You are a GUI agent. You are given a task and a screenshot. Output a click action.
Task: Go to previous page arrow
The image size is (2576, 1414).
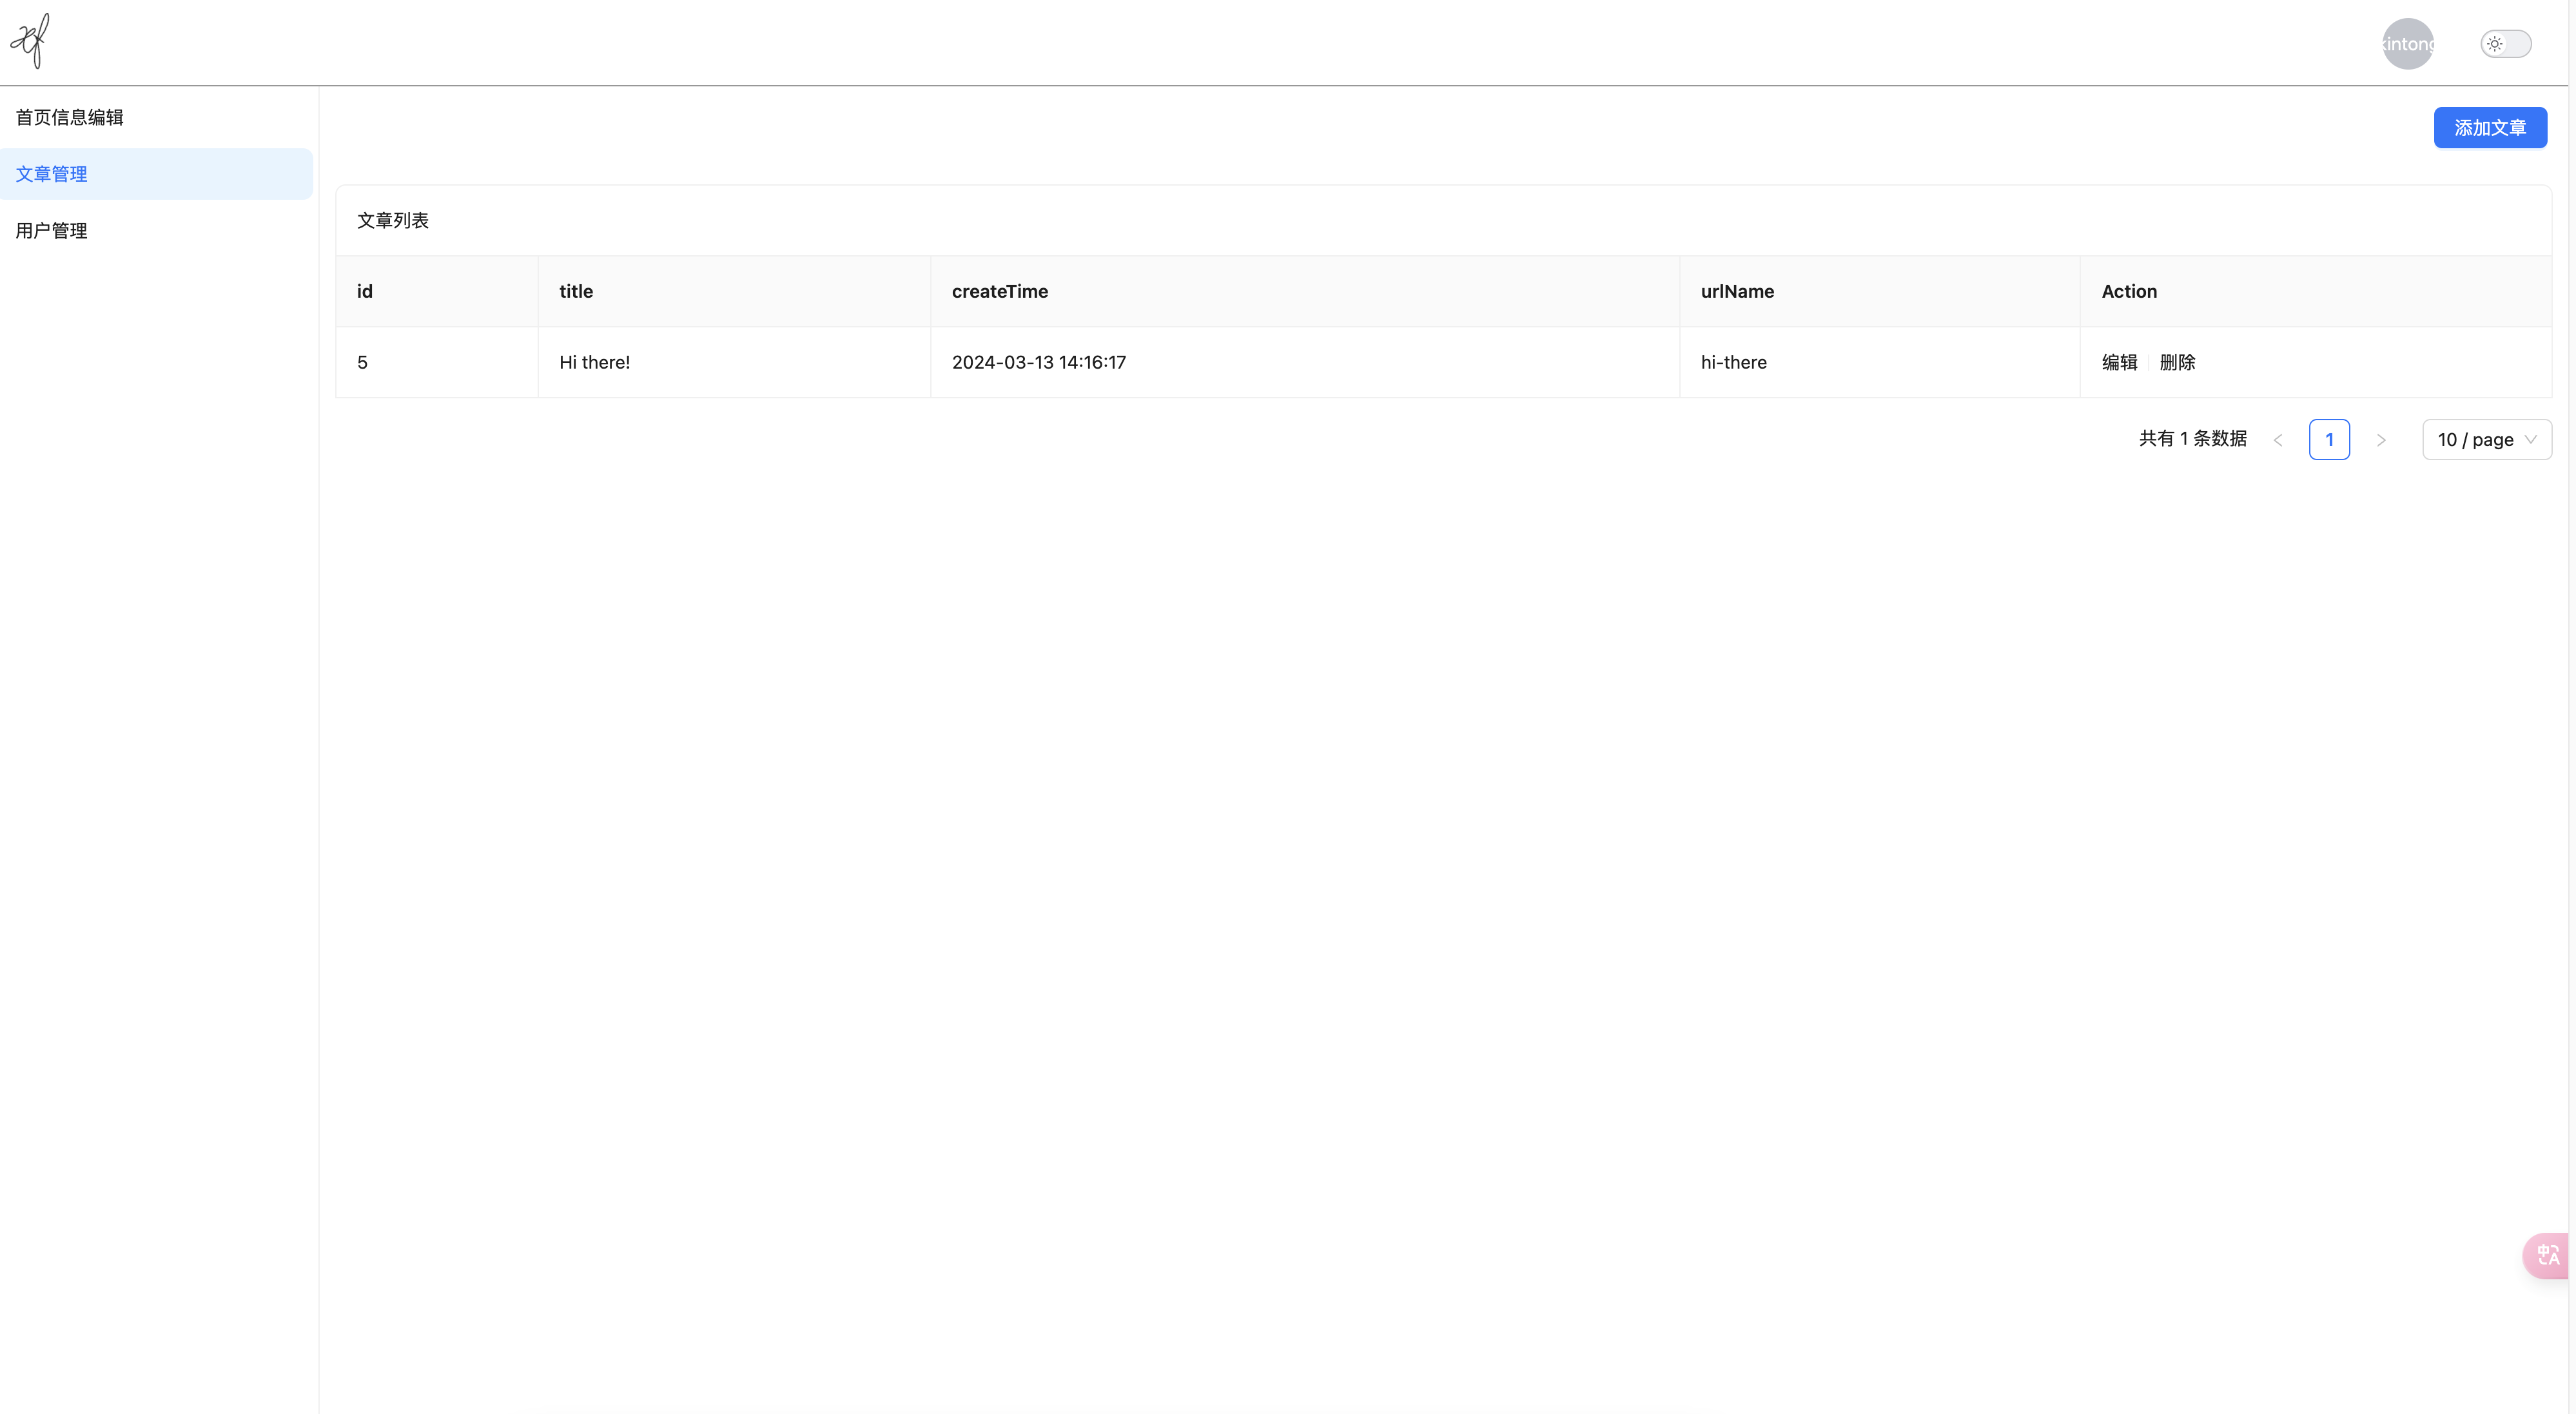pyautogui.click(x=2277, y=440)
